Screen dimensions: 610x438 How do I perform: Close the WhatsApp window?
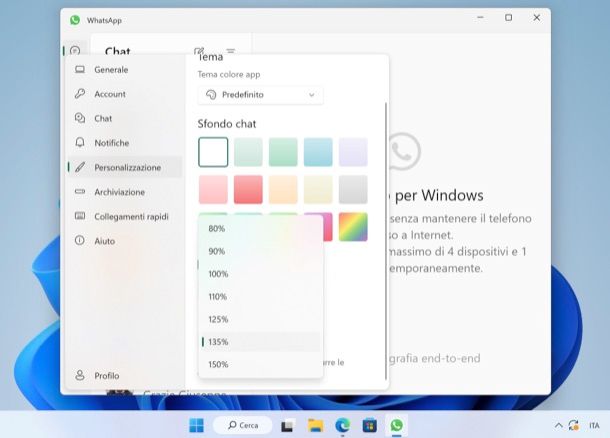pos(536,18)
